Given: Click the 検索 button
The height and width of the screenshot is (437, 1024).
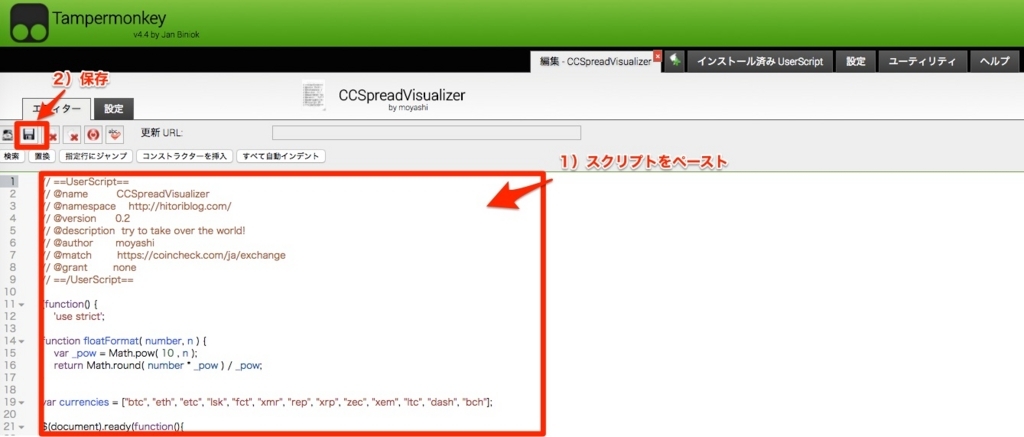Looking at the screenshot, I should [12, 156].
